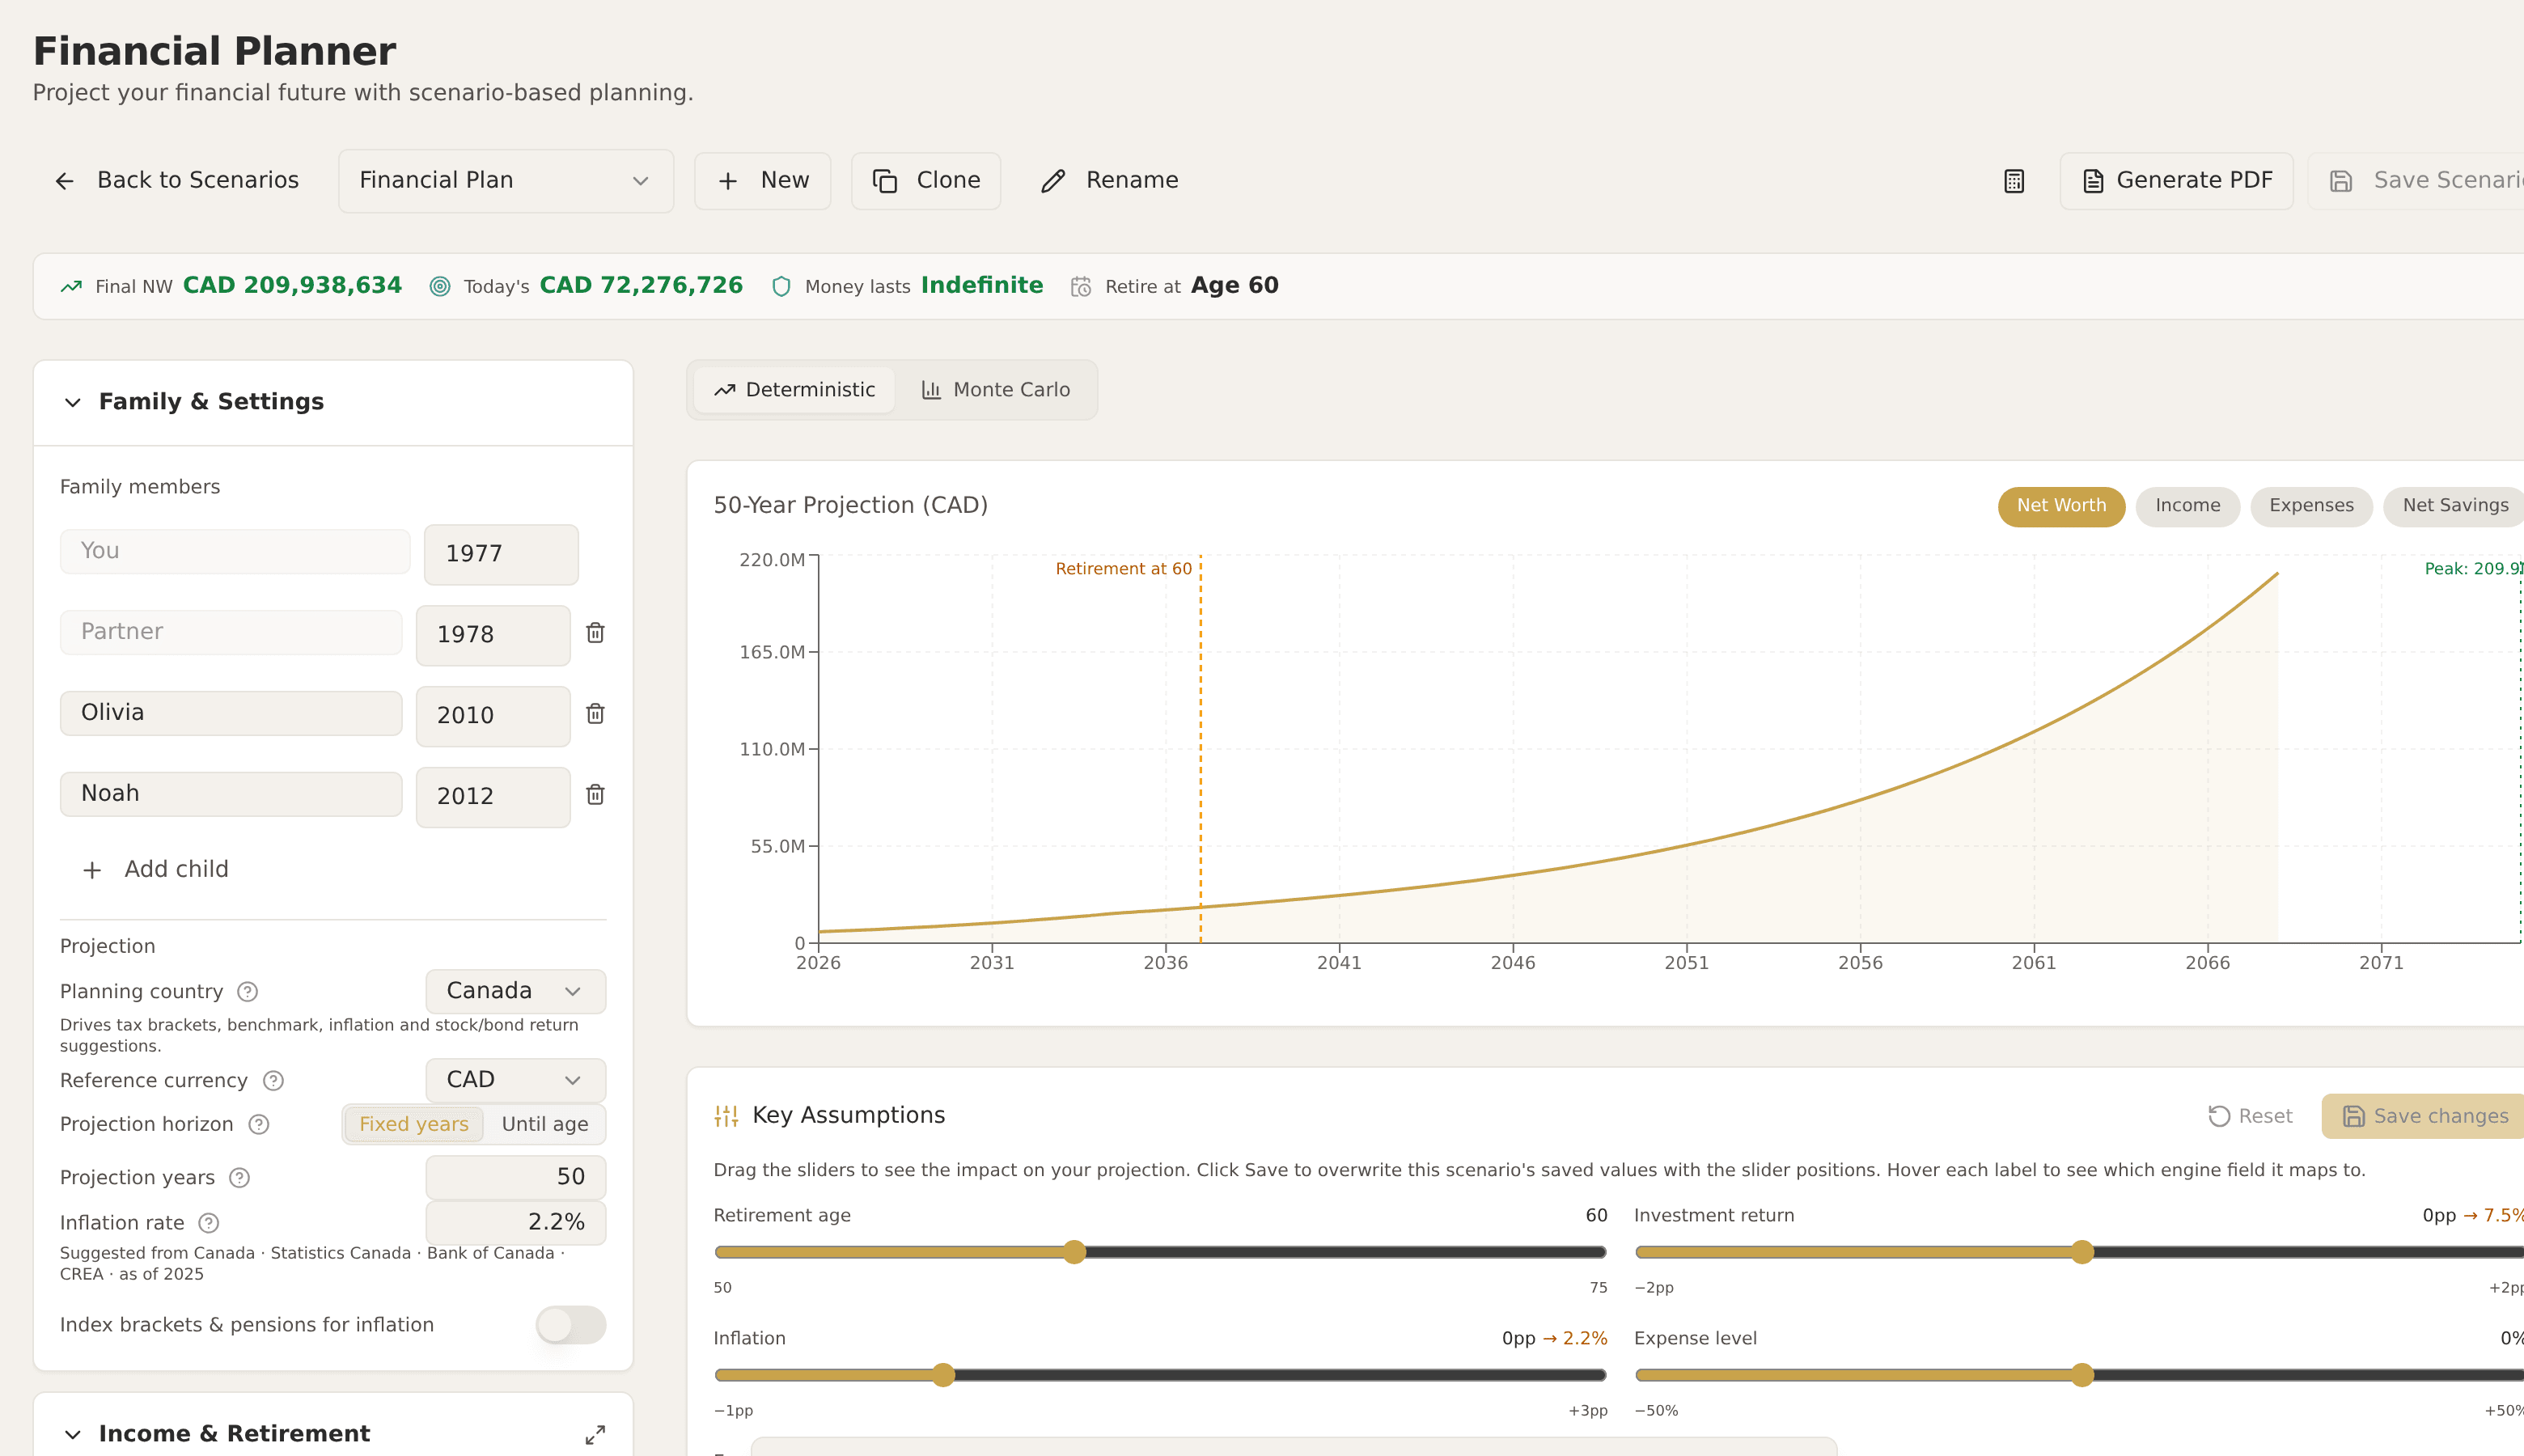Edit the Olivia name field
The width and height of the screenshot is (2524, 1456).
pos(231,713)
